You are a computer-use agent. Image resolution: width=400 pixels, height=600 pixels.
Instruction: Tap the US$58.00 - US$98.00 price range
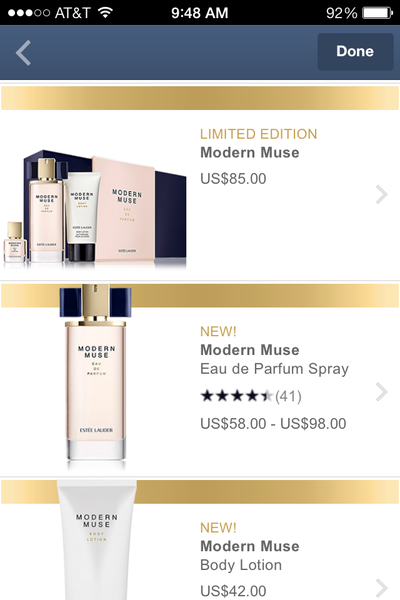pyautogui.click(x=273, y=424)
